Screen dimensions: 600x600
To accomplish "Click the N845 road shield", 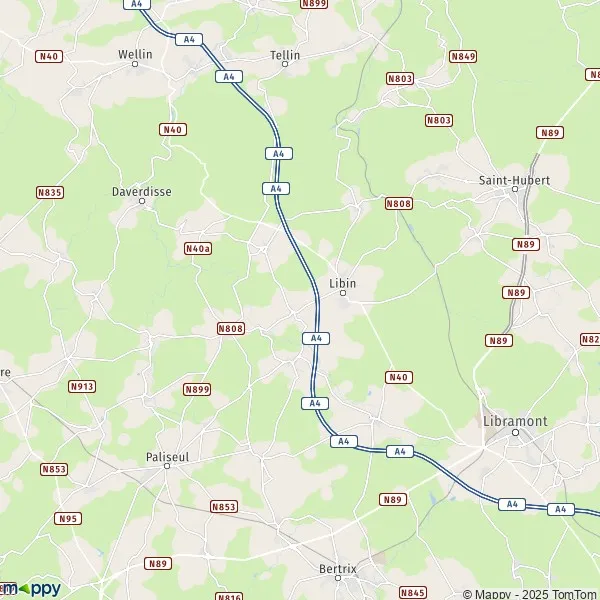I will point(413,593).
